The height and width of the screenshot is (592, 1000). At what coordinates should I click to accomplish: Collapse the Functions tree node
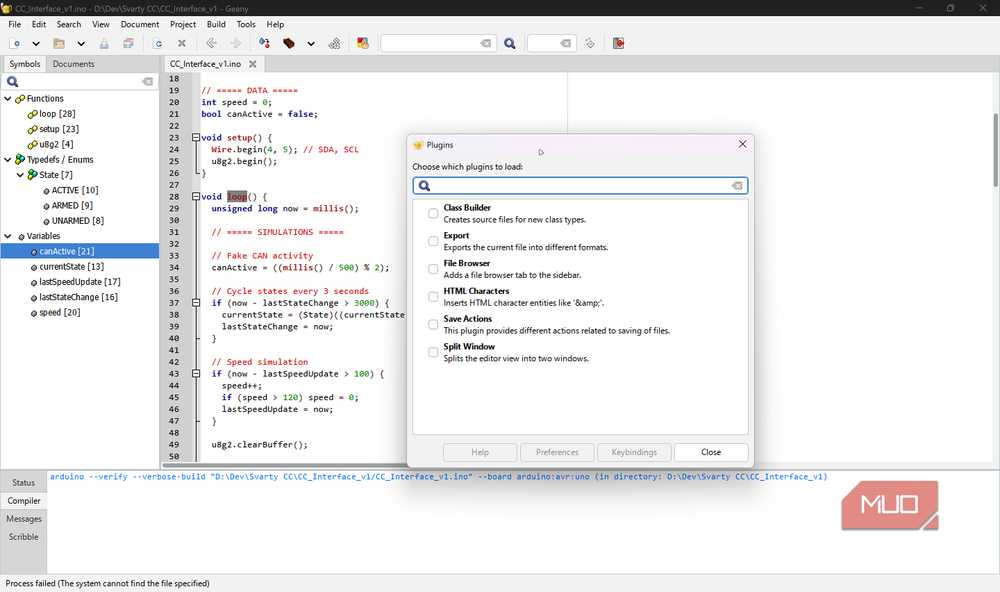coord(8,99)
